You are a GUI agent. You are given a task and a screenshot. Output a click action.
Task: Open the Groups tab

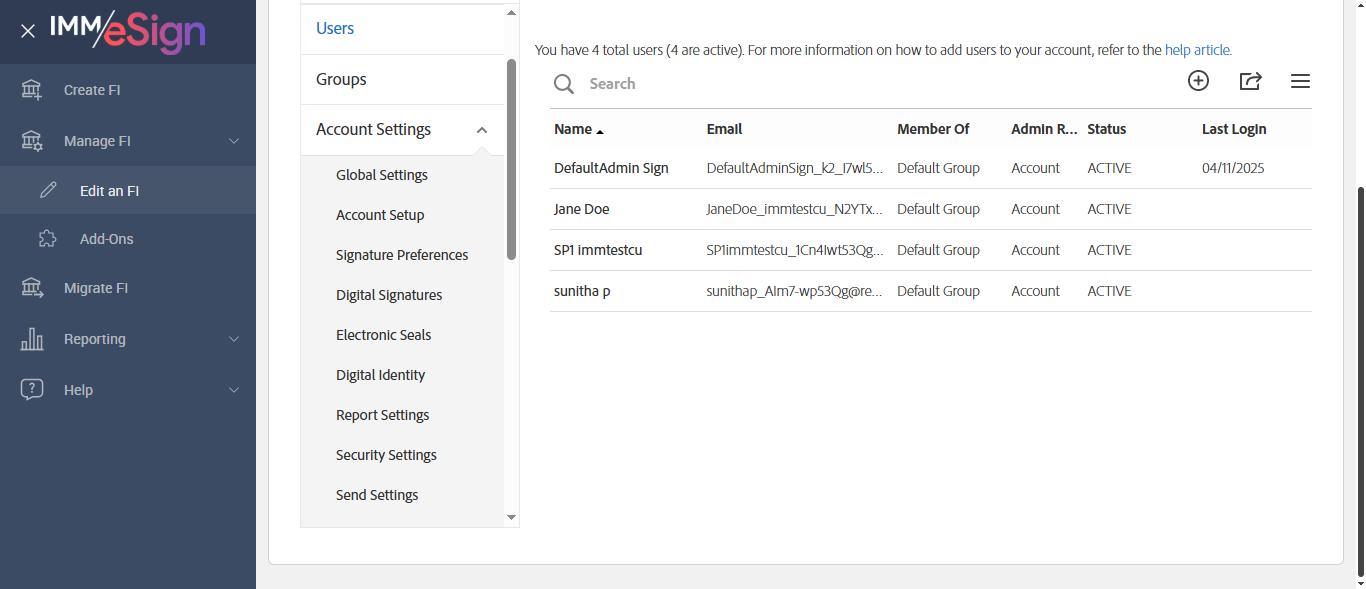tap(341, 79)
